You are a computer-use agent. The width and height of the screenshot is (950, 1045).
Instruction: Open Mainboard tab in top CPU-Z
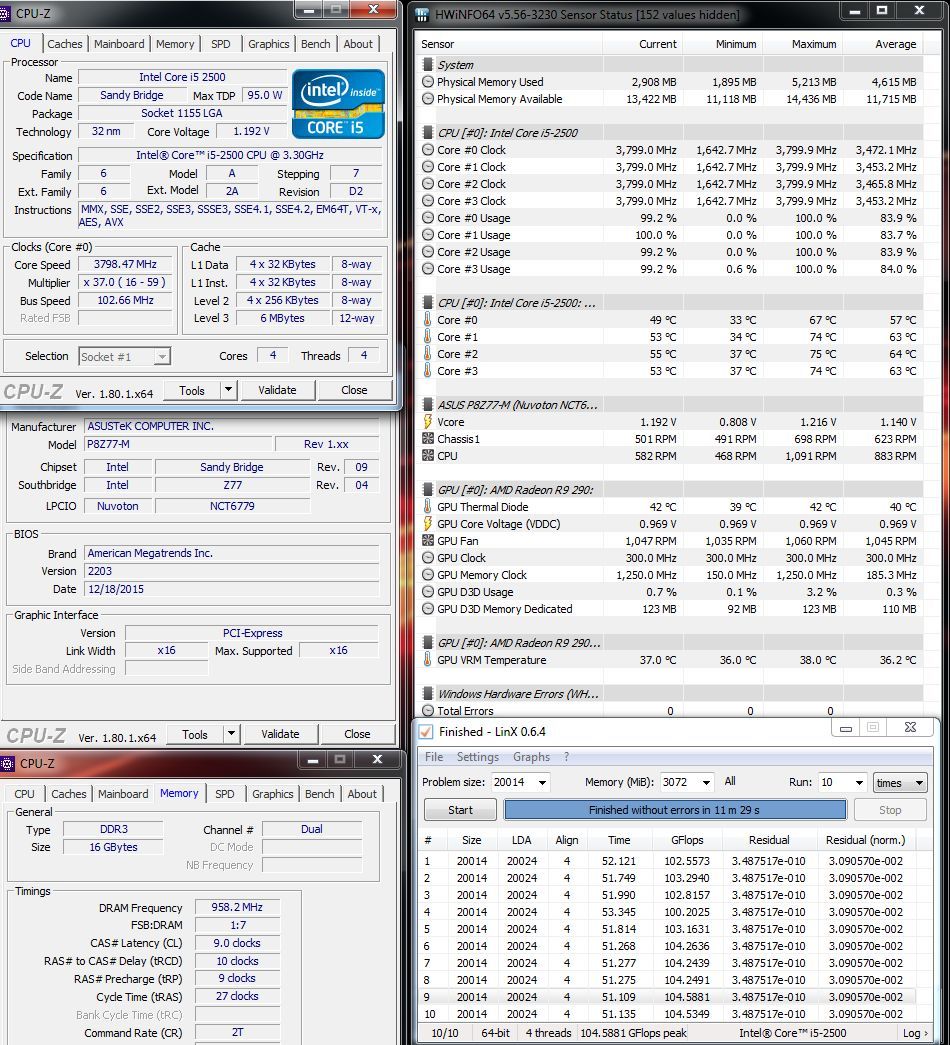click(119, 44)
